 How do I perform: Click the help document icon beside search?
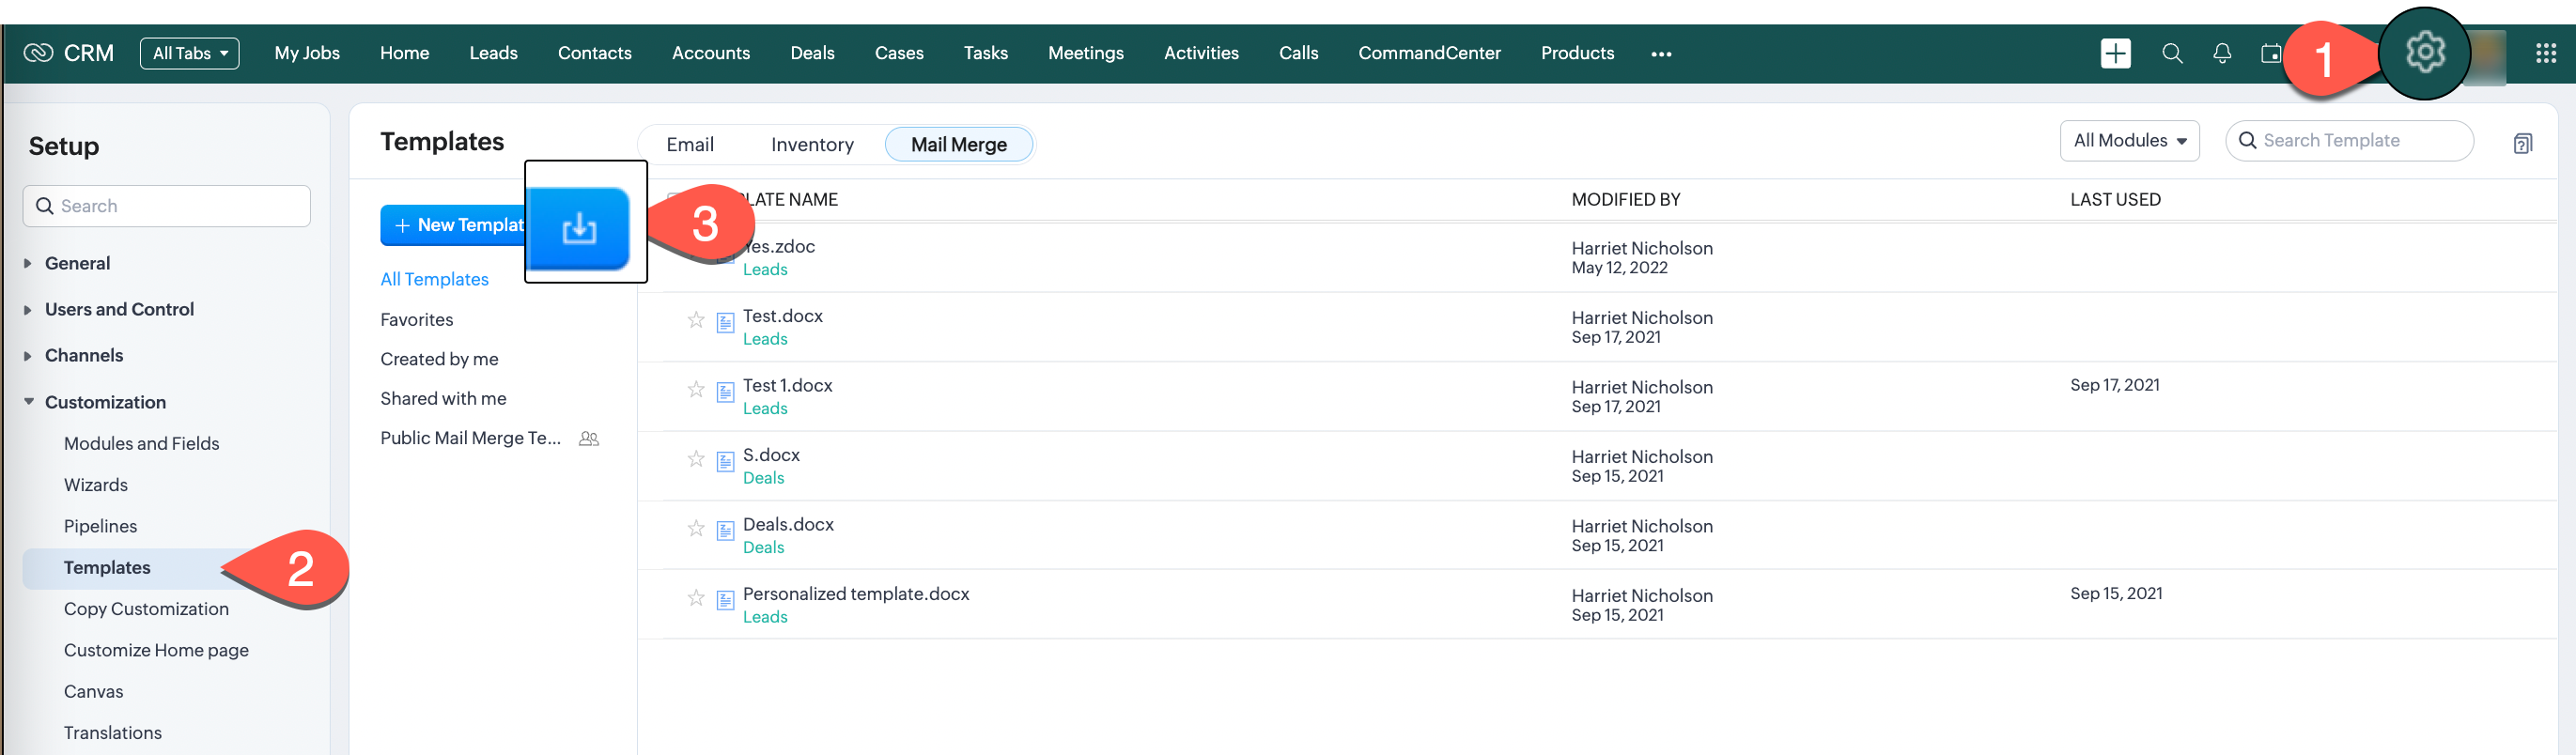point(2522,144)
